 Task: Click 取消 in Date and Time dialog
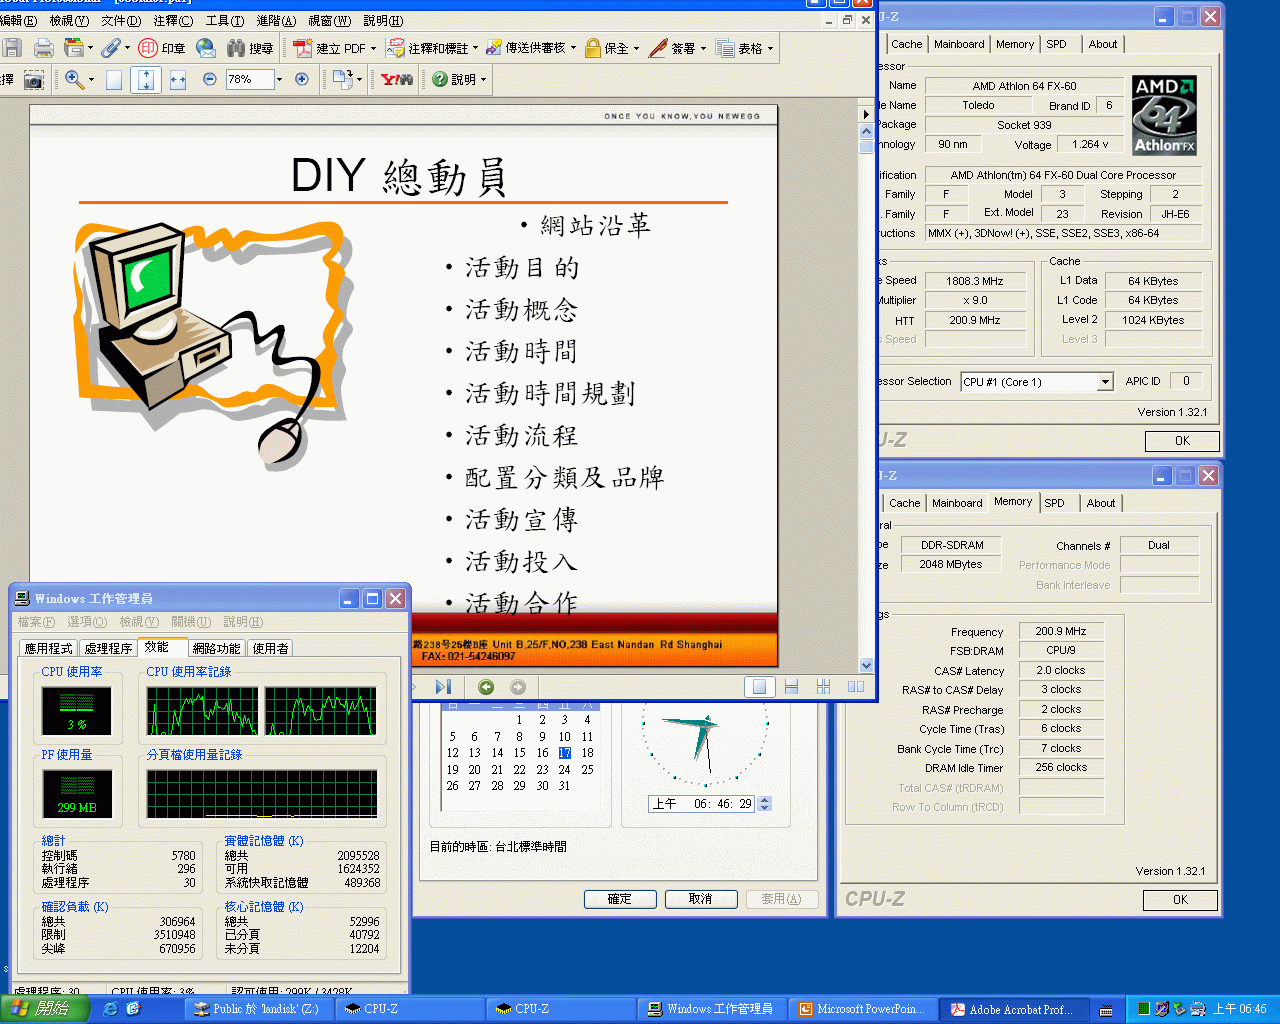tap(701, 899)
